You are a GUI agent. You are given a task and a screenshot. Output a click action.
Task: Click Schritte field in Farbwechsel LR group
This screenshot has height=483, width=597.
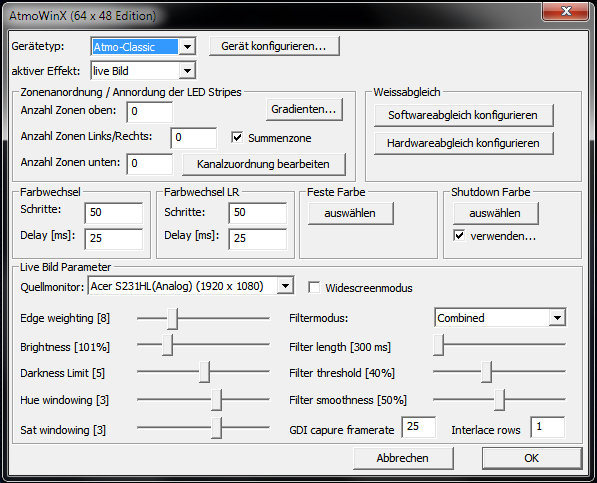[x=258, y=212]
